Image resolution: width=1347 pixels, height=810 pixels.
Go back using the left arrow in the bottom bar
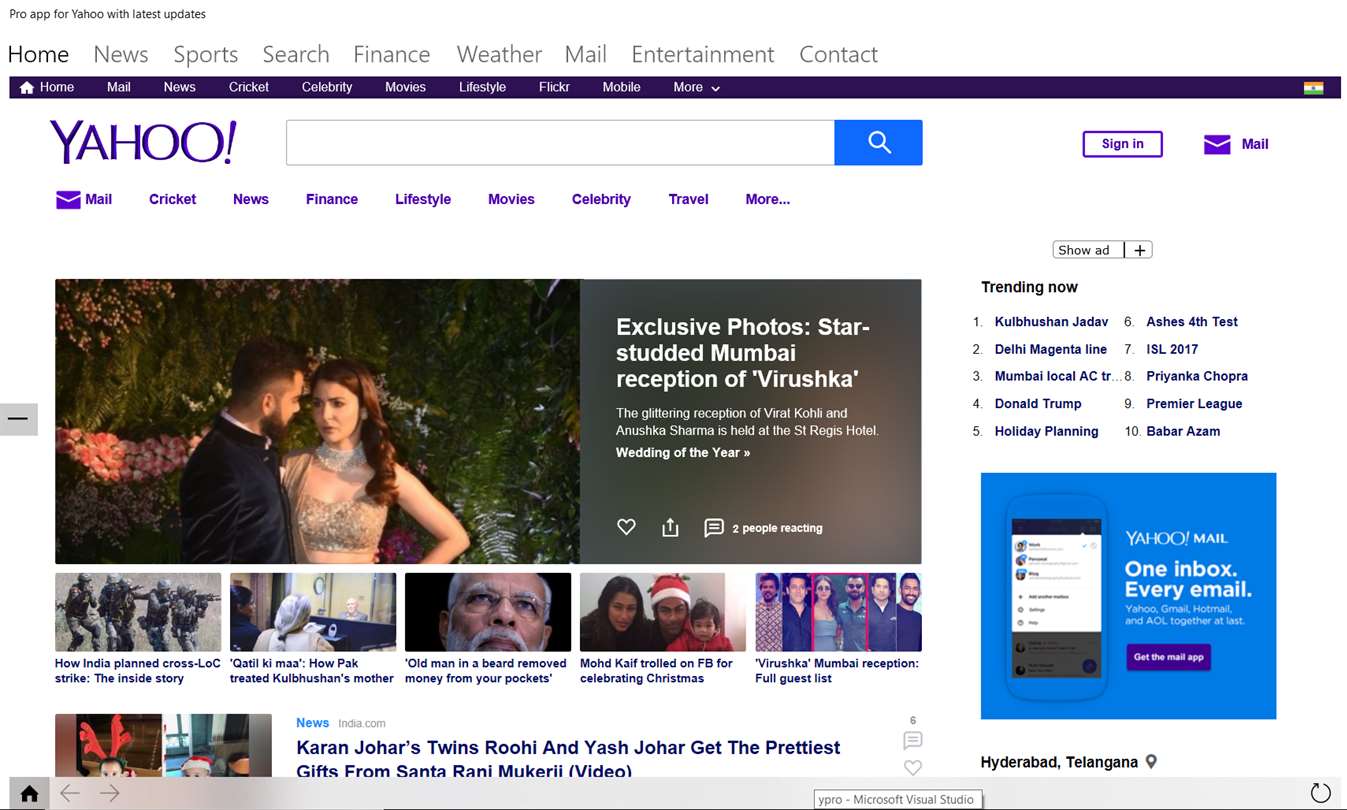[x=69, y=793]
